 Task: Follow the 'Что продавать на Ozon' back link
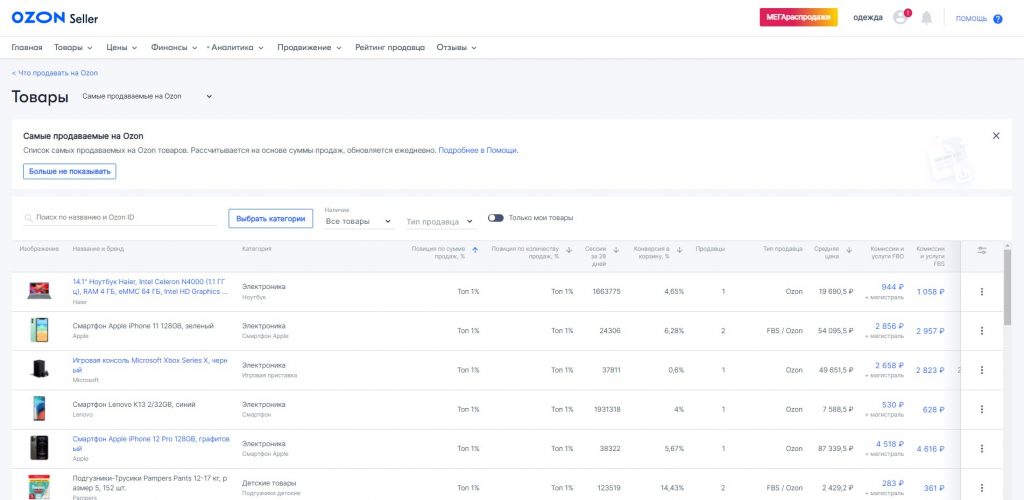click(55, 73)
